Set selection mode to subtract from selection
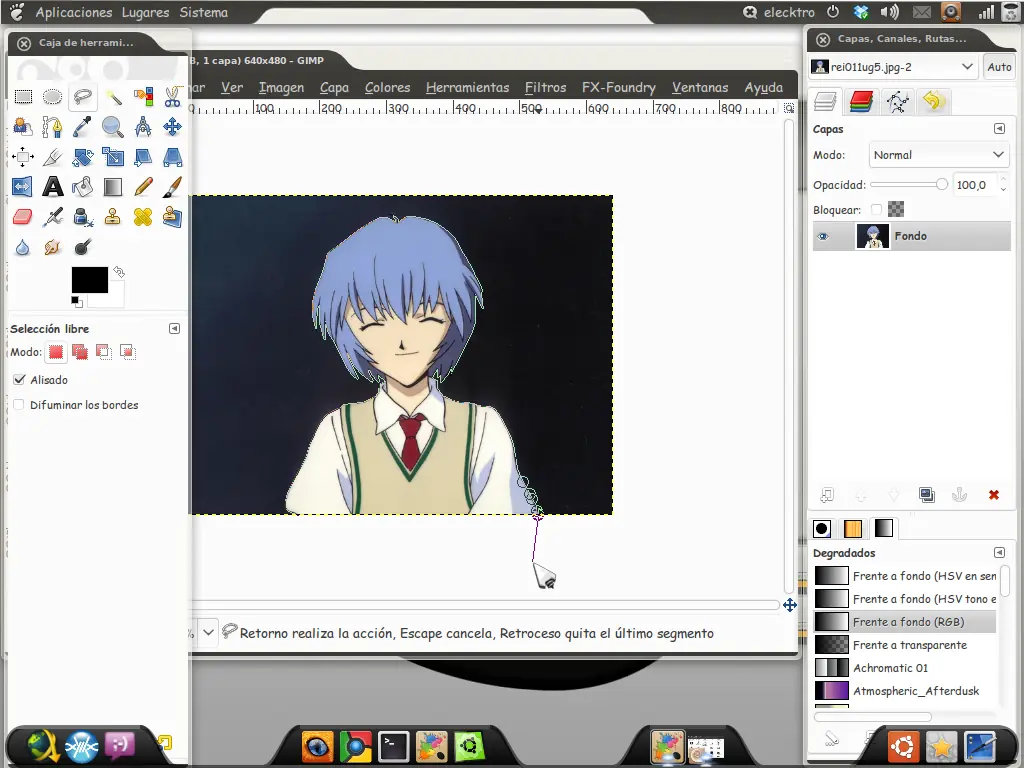Screen dimensions: 1024x768 point(104,352)
